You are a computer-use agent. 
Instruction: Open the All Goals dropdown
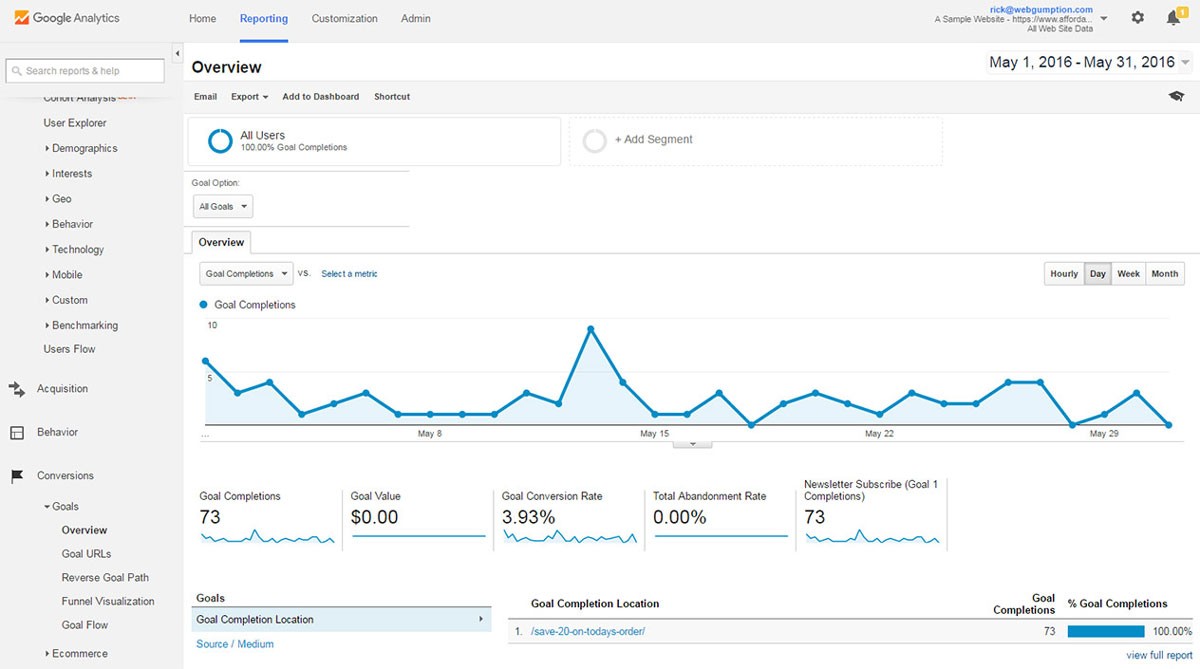click(222, 207)
